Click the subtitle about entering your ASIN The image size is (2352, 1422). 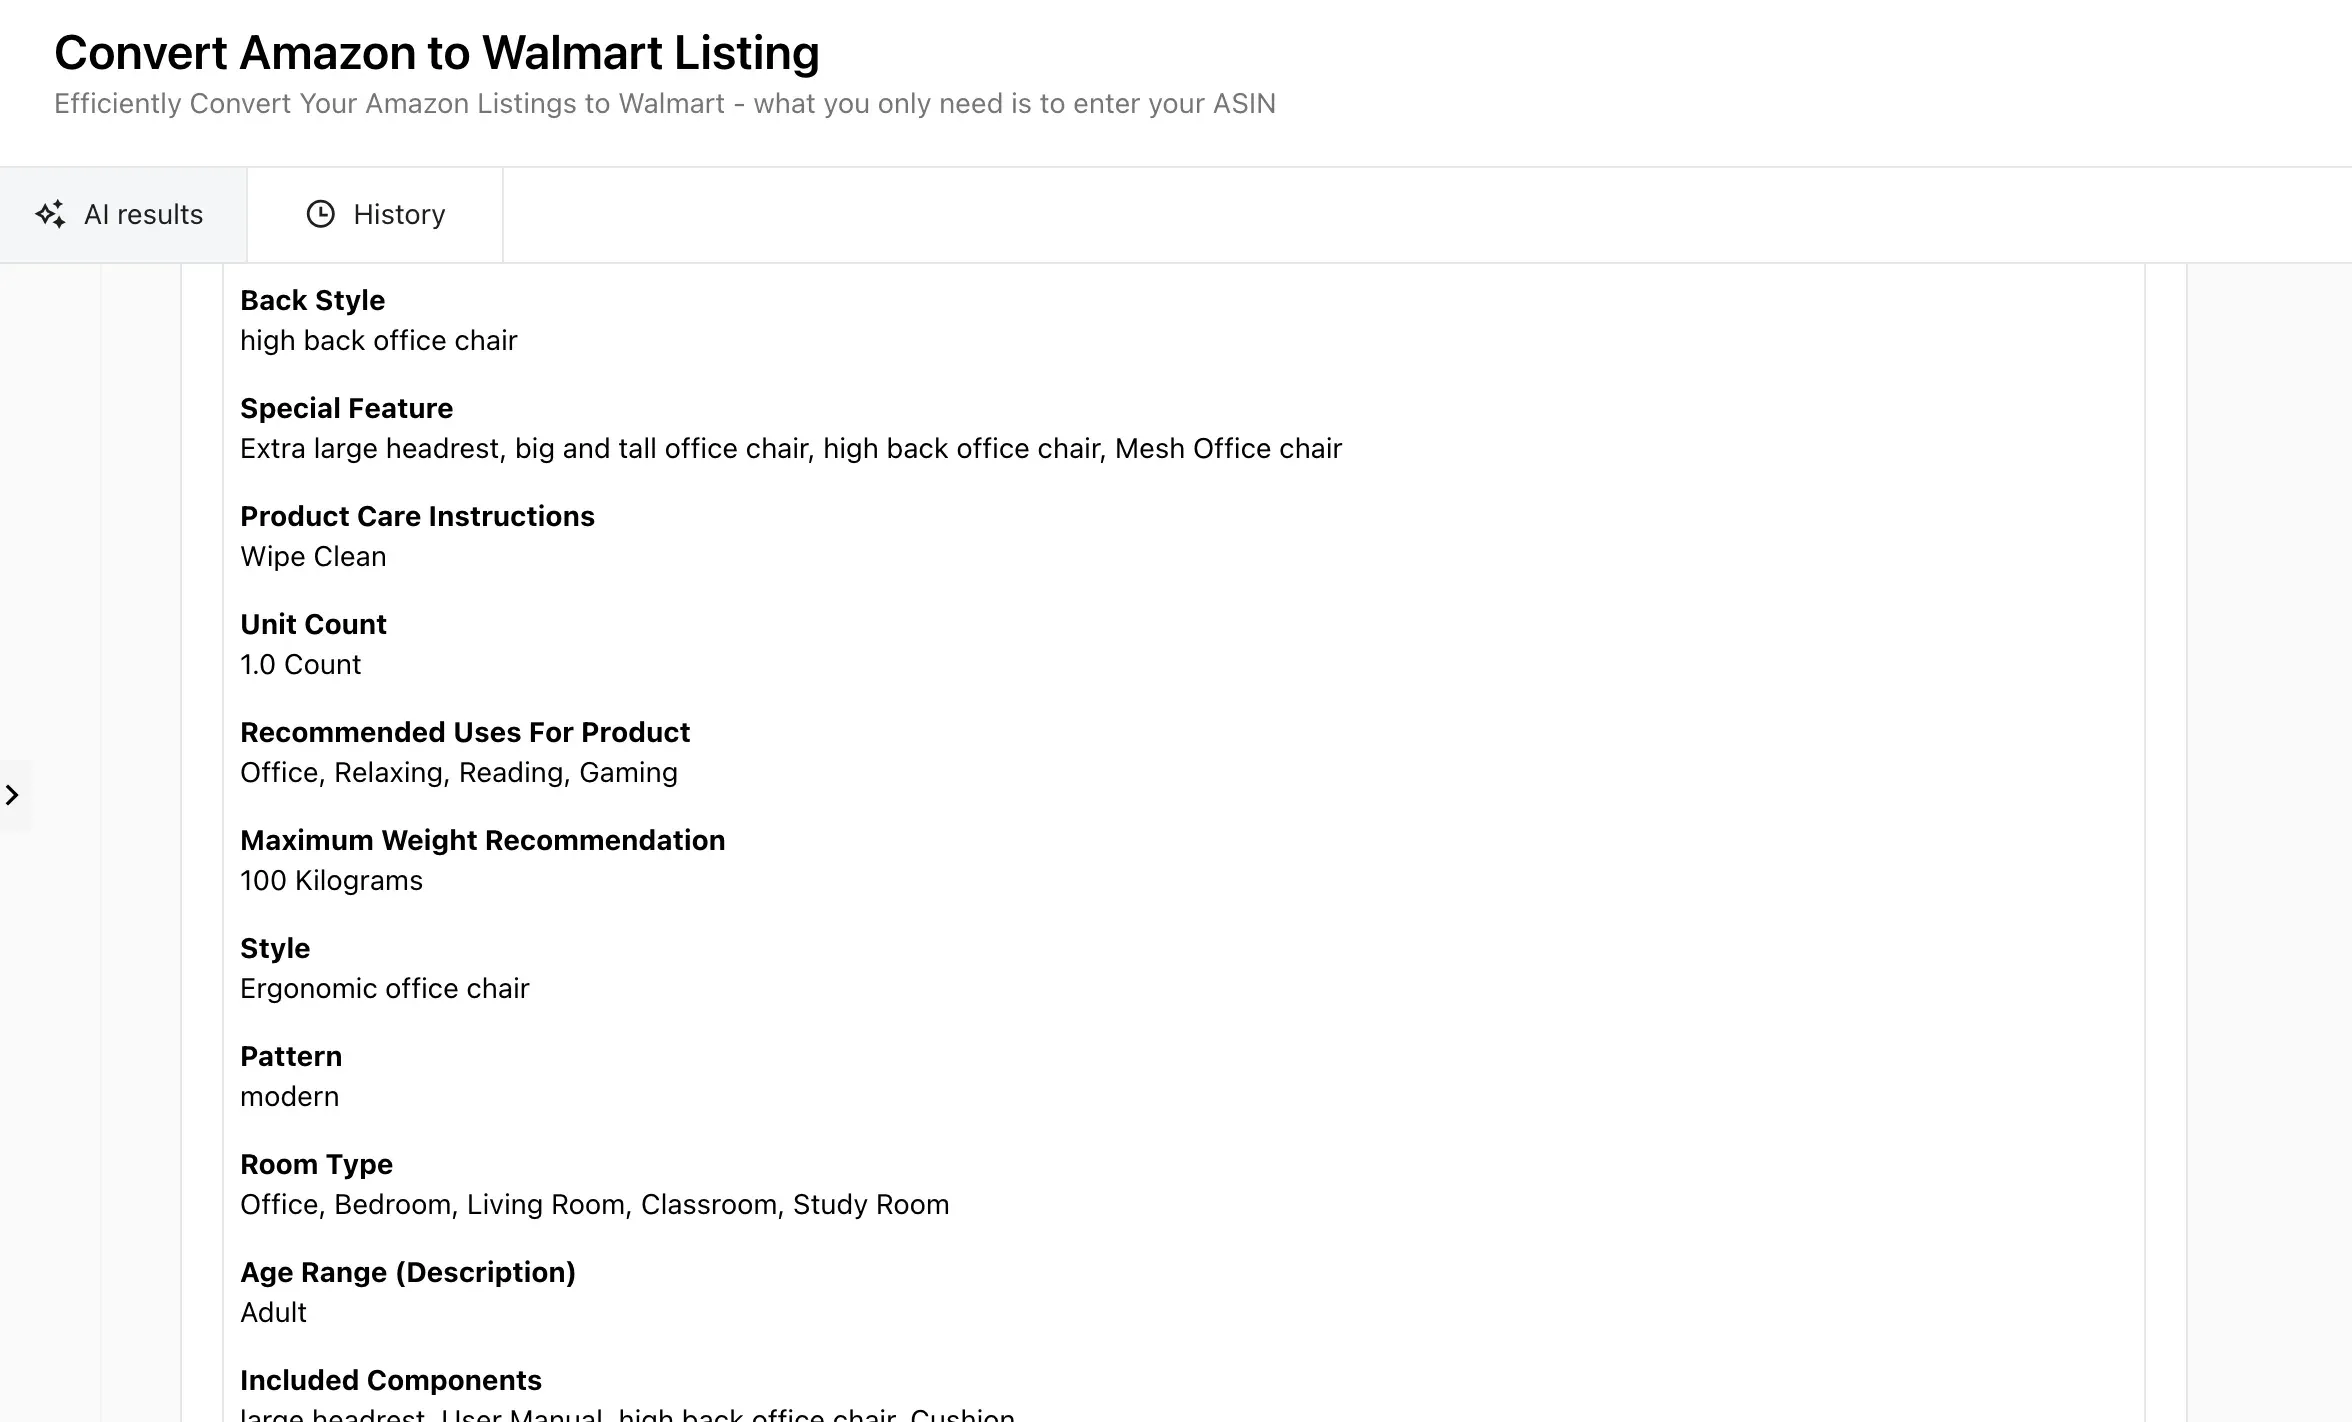coord(665,103)
